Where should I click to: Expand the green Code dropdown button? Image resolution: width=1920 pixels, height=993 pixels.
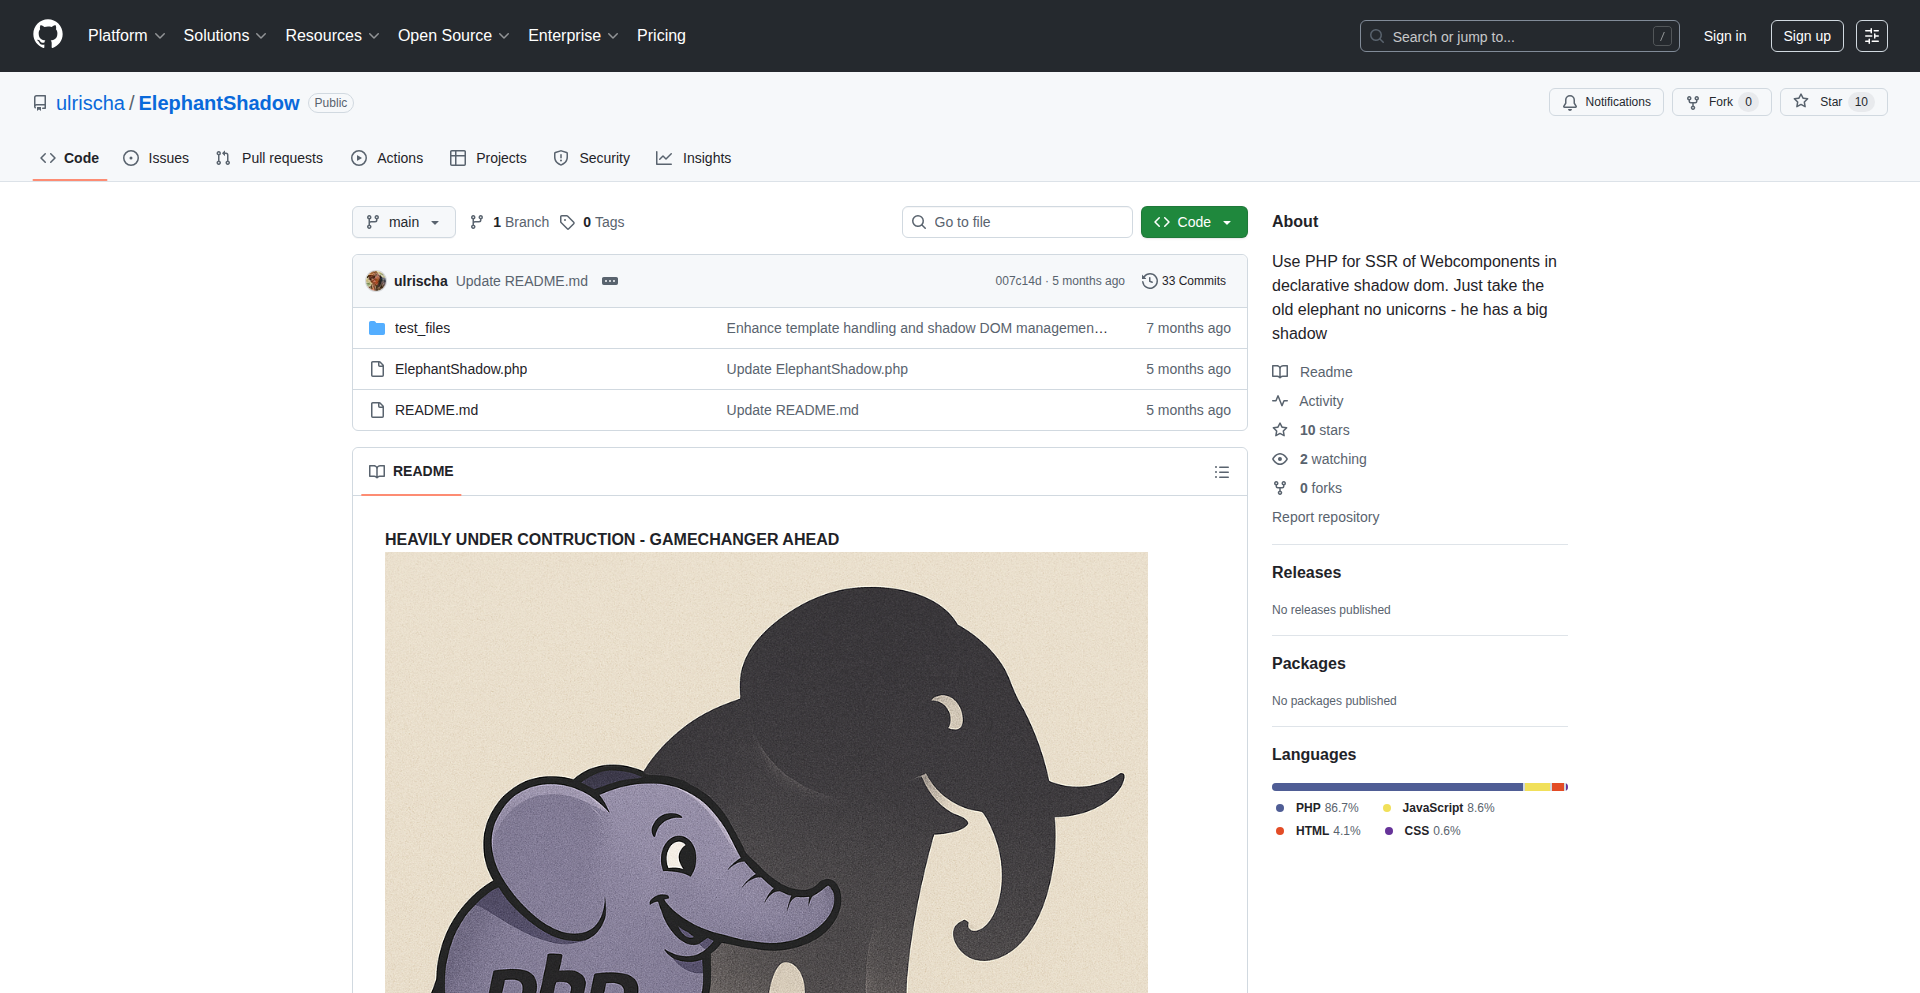(1193, 222)
